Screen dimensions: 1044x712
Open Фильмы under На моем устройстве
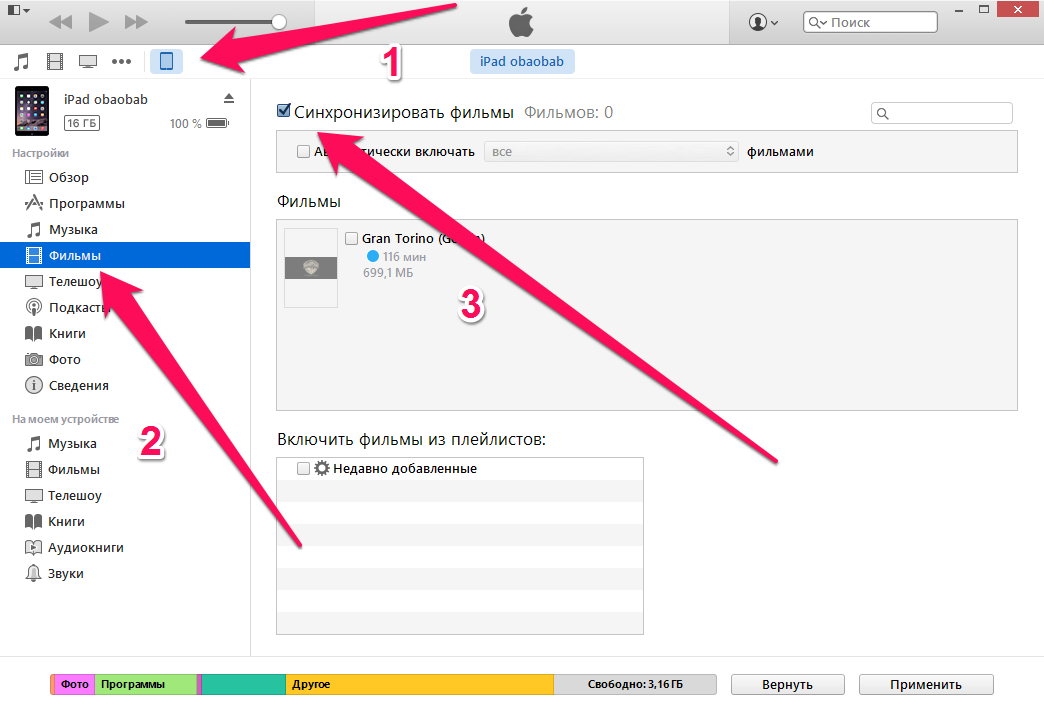point(125,470)
